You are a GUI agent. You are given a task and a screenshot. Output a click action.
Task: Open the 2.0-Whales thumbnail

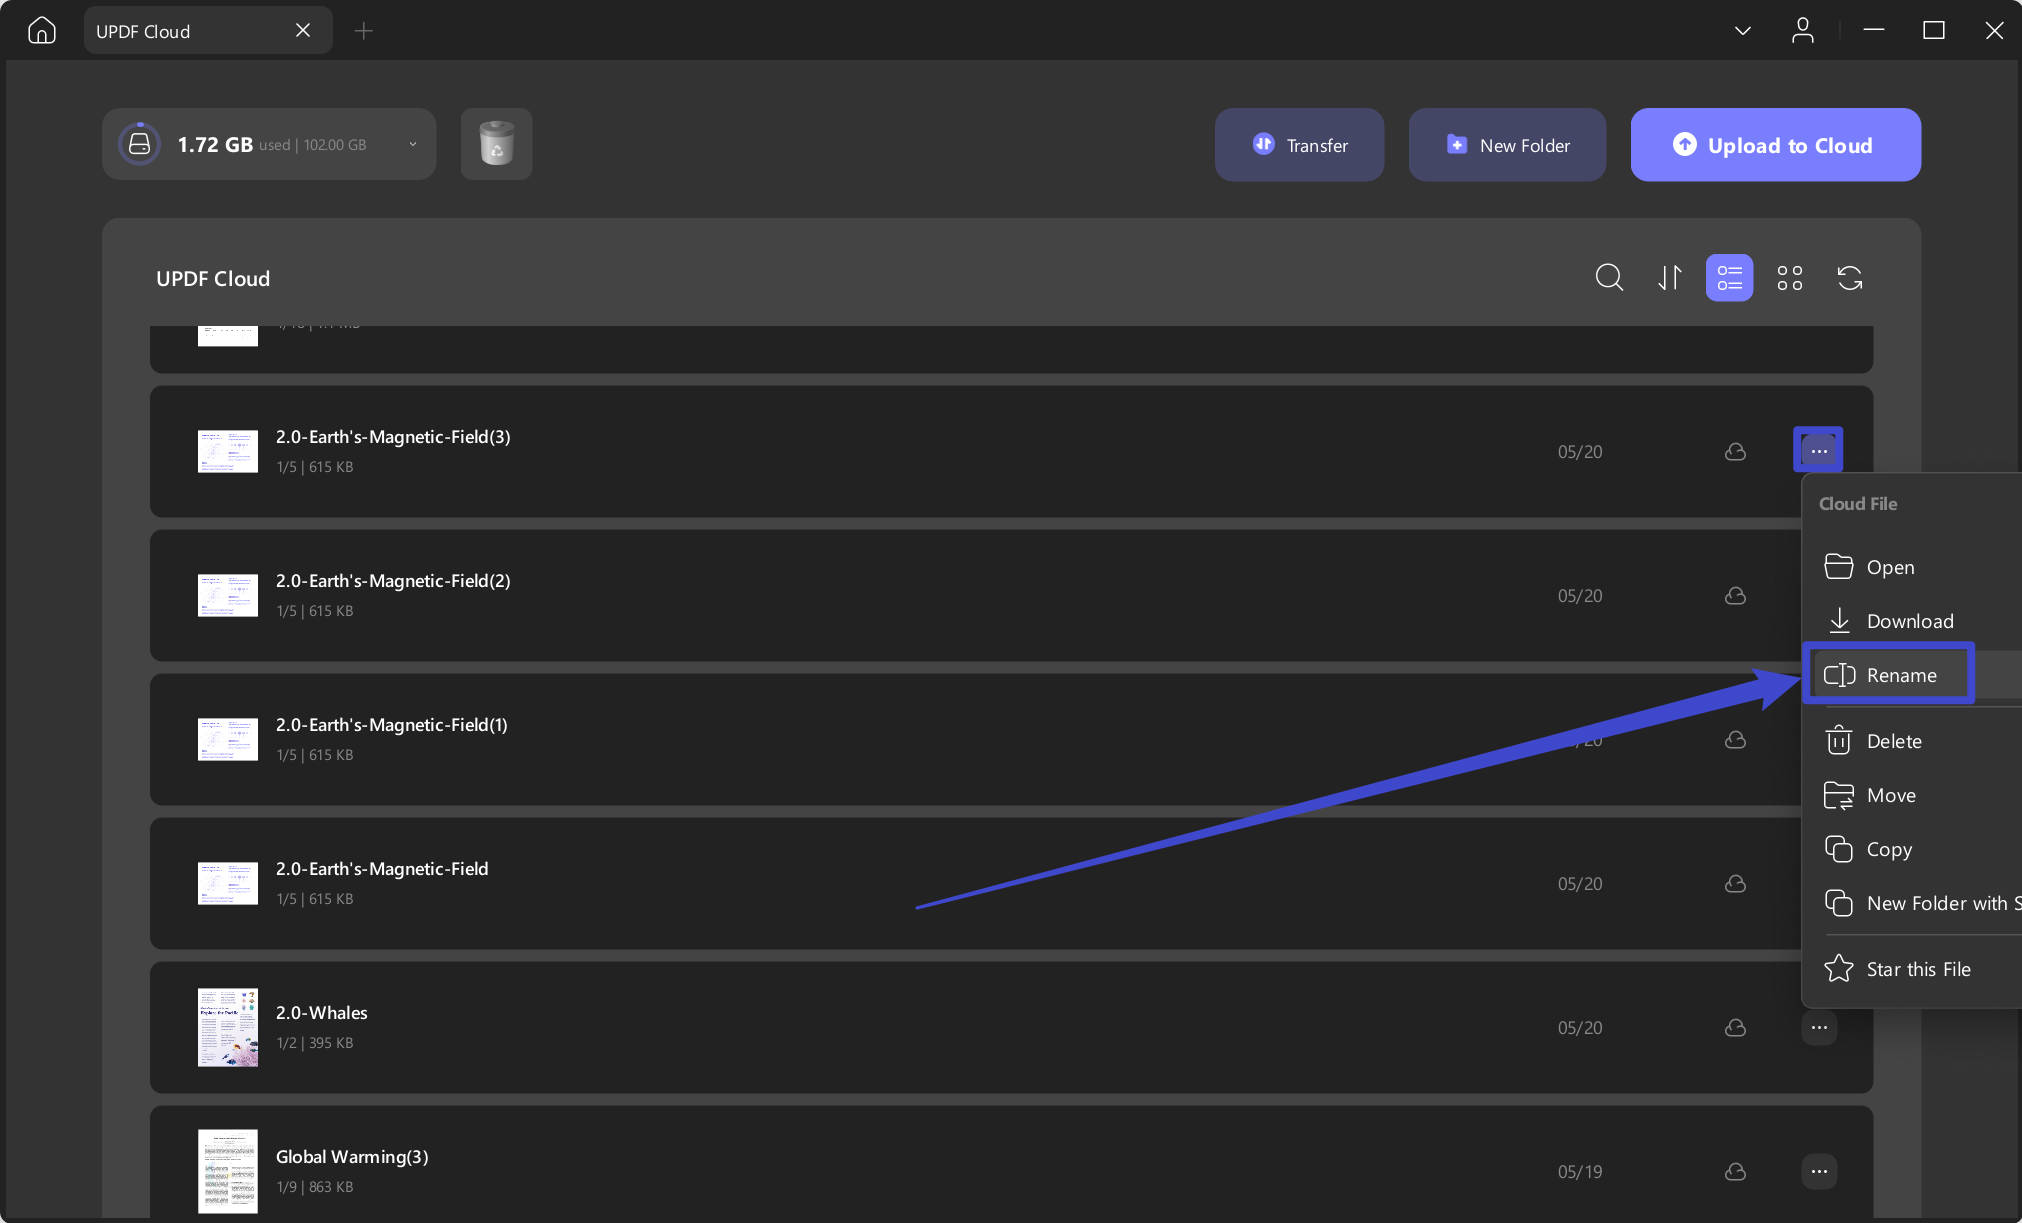(228, 1027)
